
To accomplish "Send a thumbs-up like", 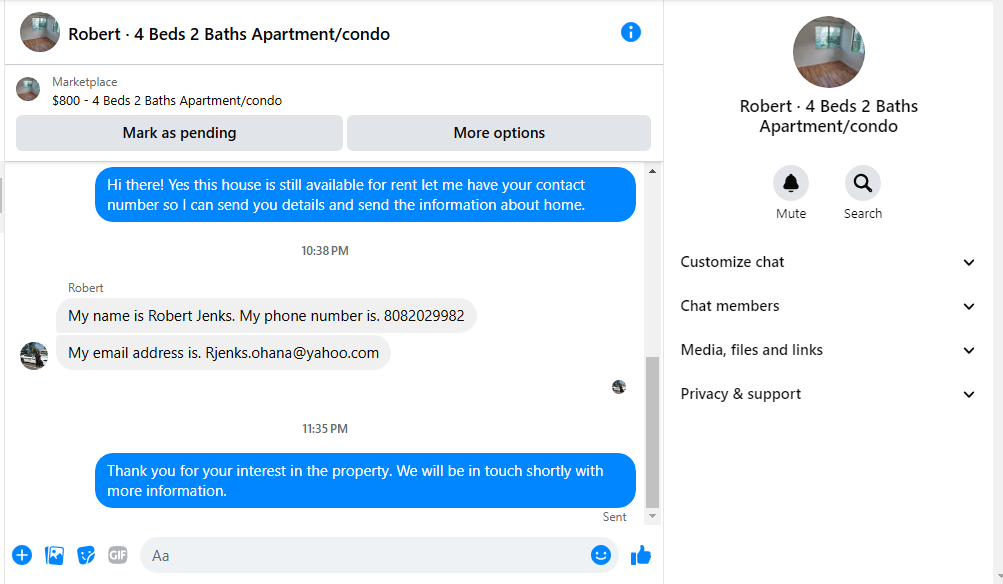I will point(640,555).
